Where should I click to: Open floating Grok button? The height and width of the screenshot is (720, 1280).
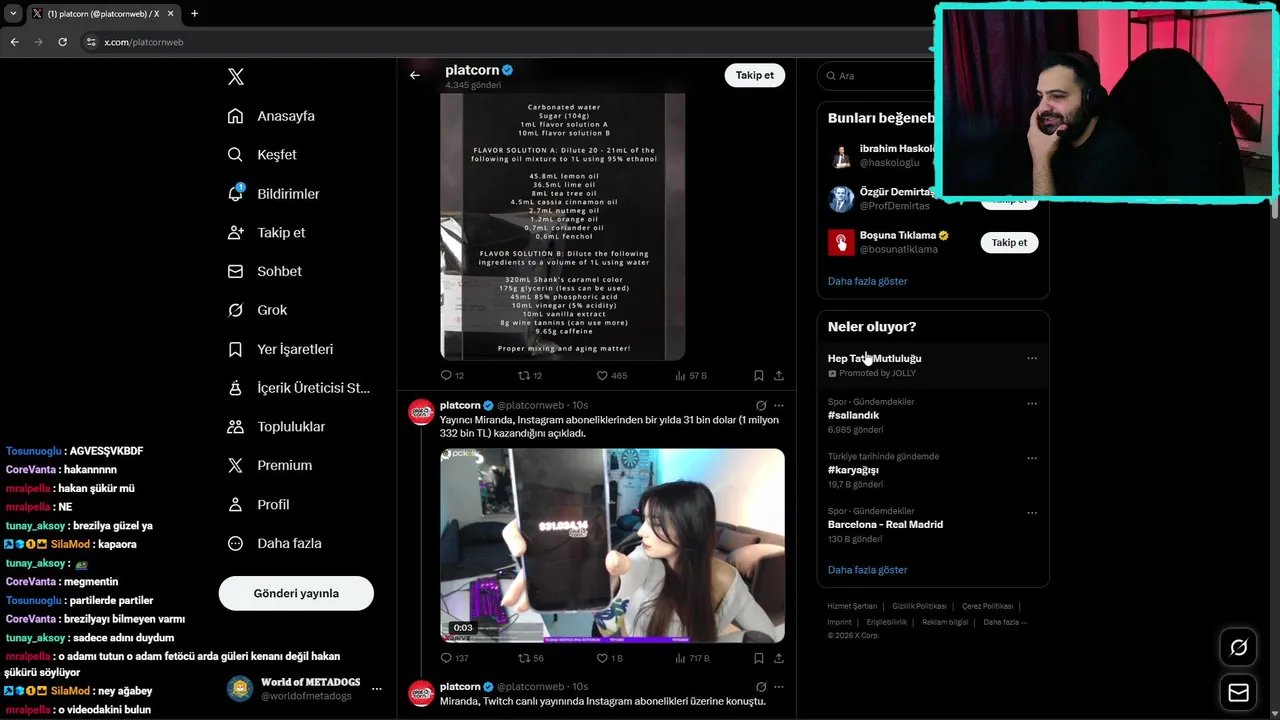[1238, 648]
